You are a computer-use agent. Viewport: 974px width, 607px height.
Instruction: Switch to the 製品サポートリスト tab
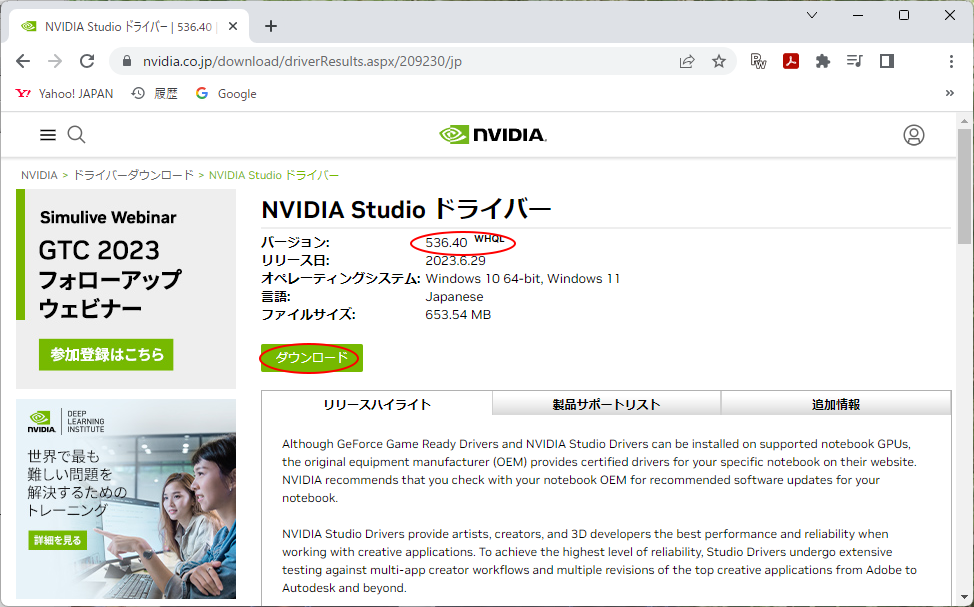point(606,404)
